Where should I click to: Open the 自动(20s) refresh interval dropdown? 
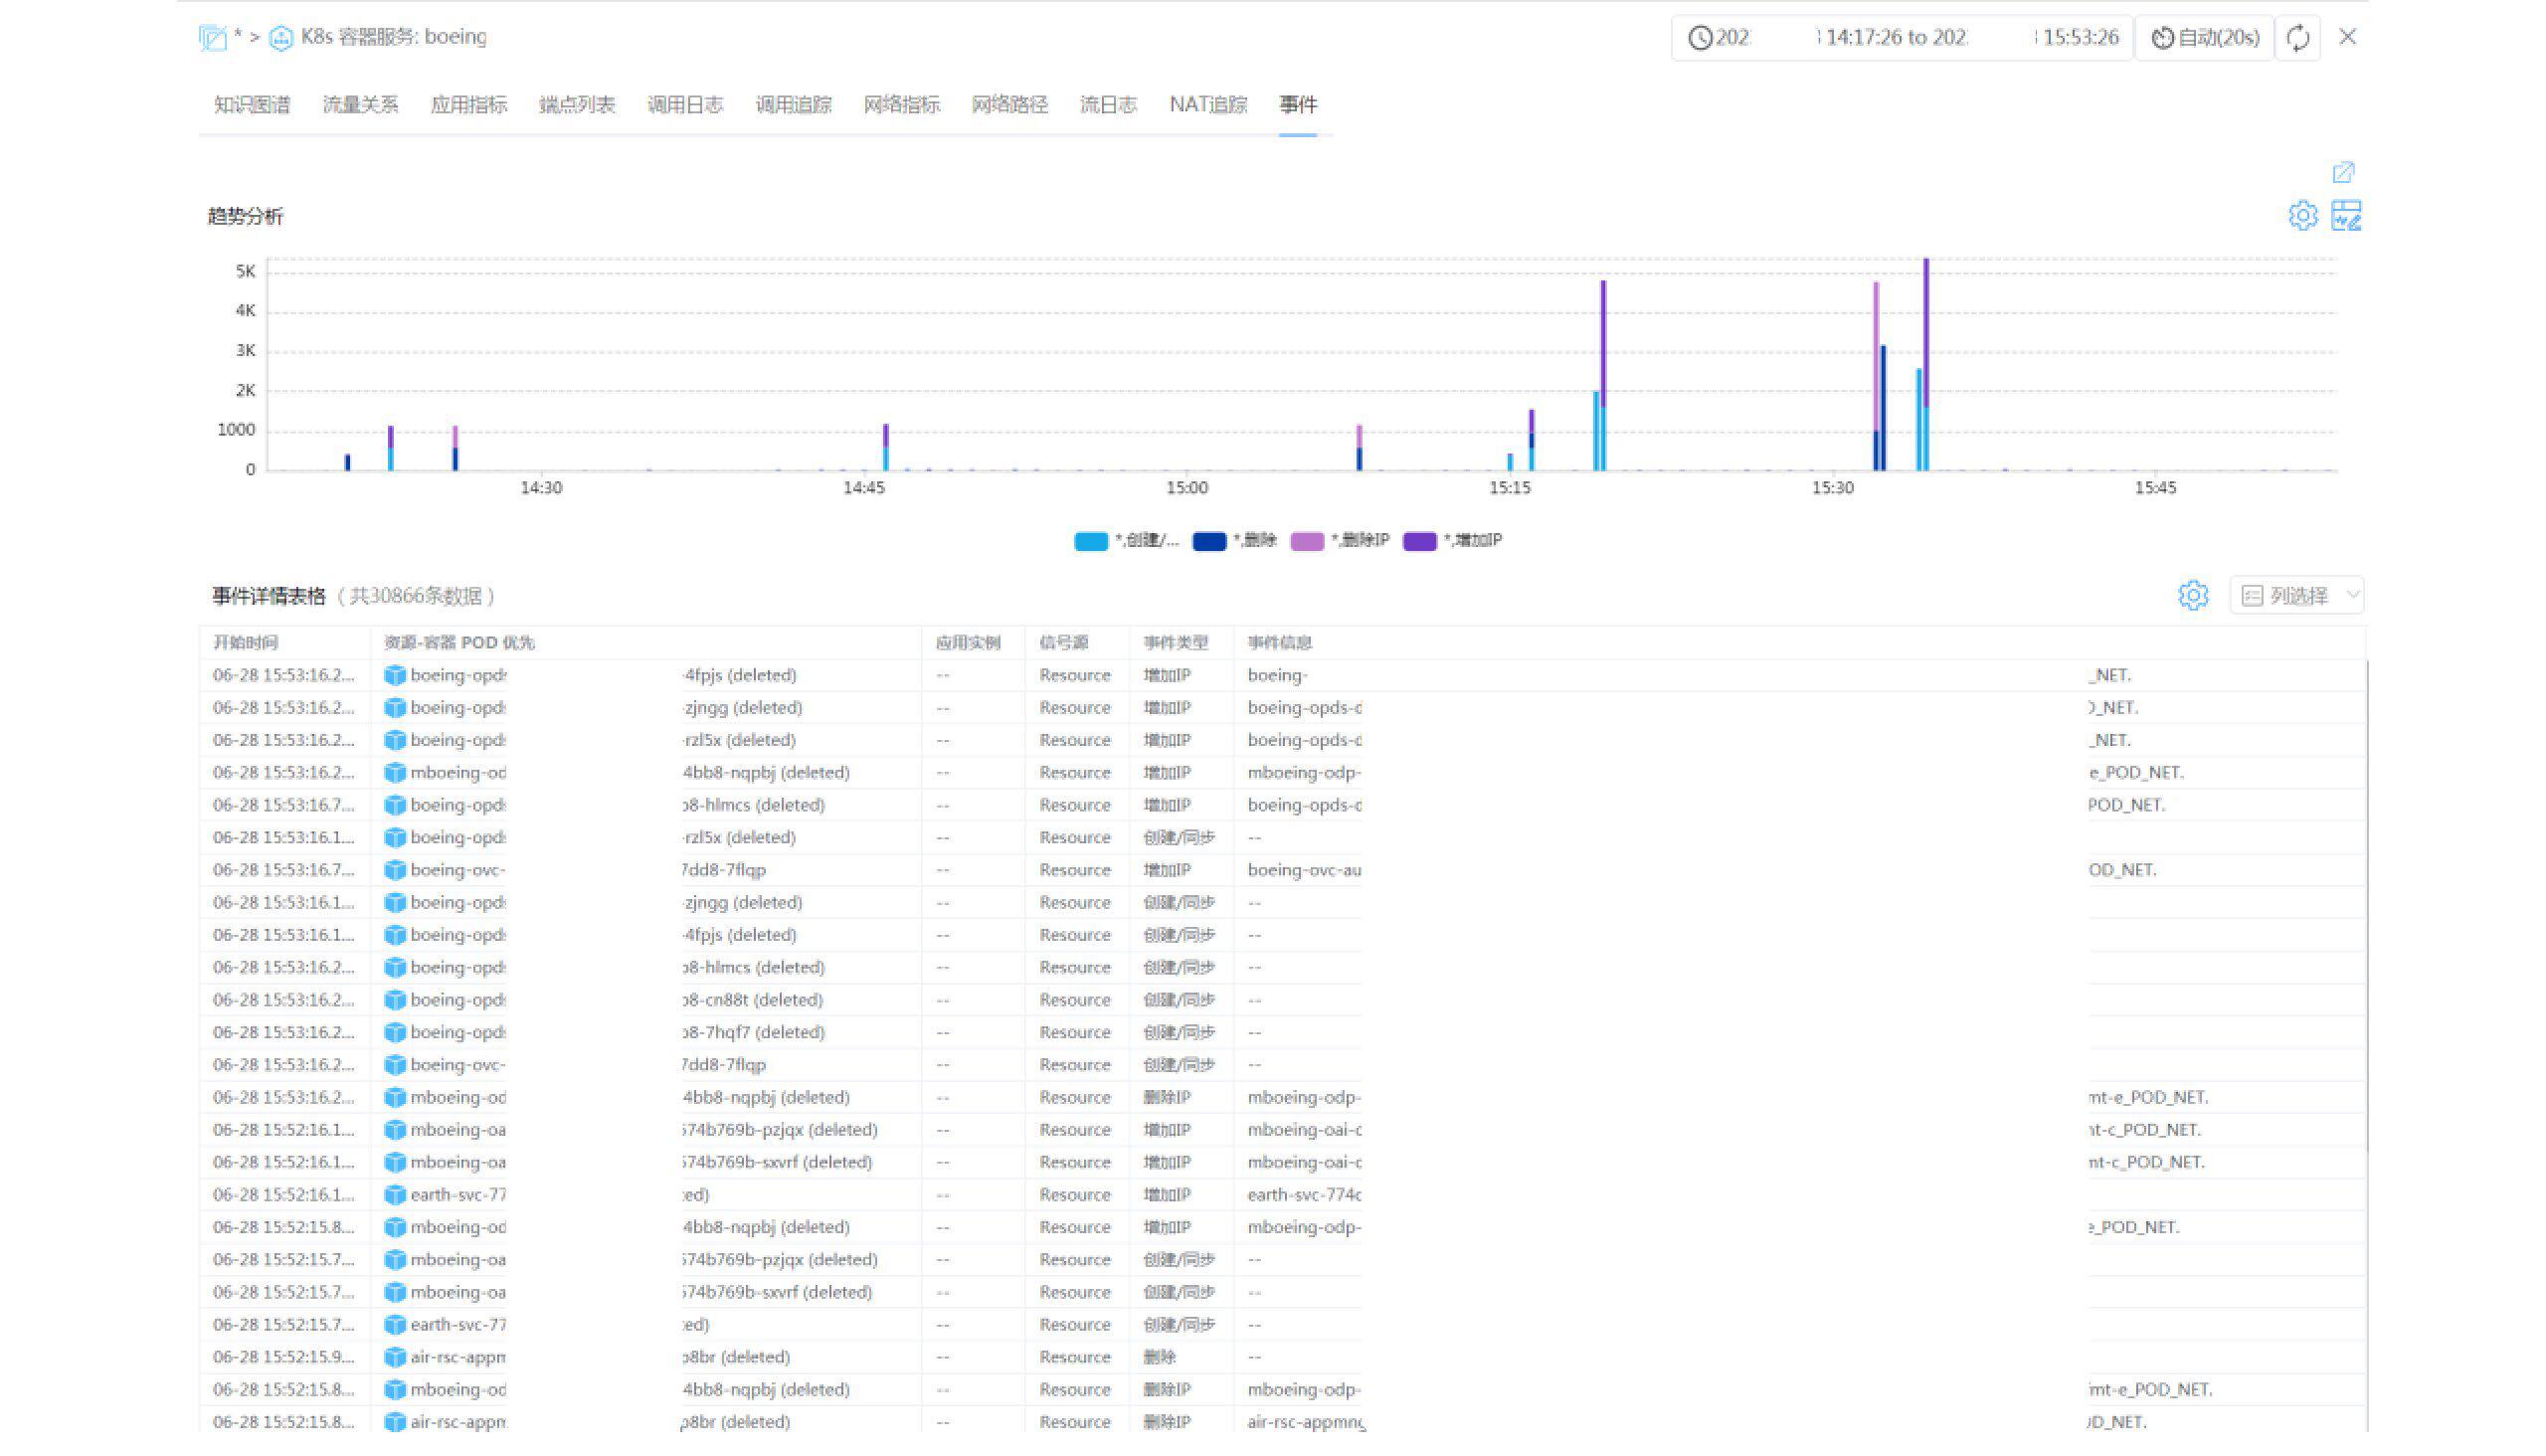(2204, 38)
